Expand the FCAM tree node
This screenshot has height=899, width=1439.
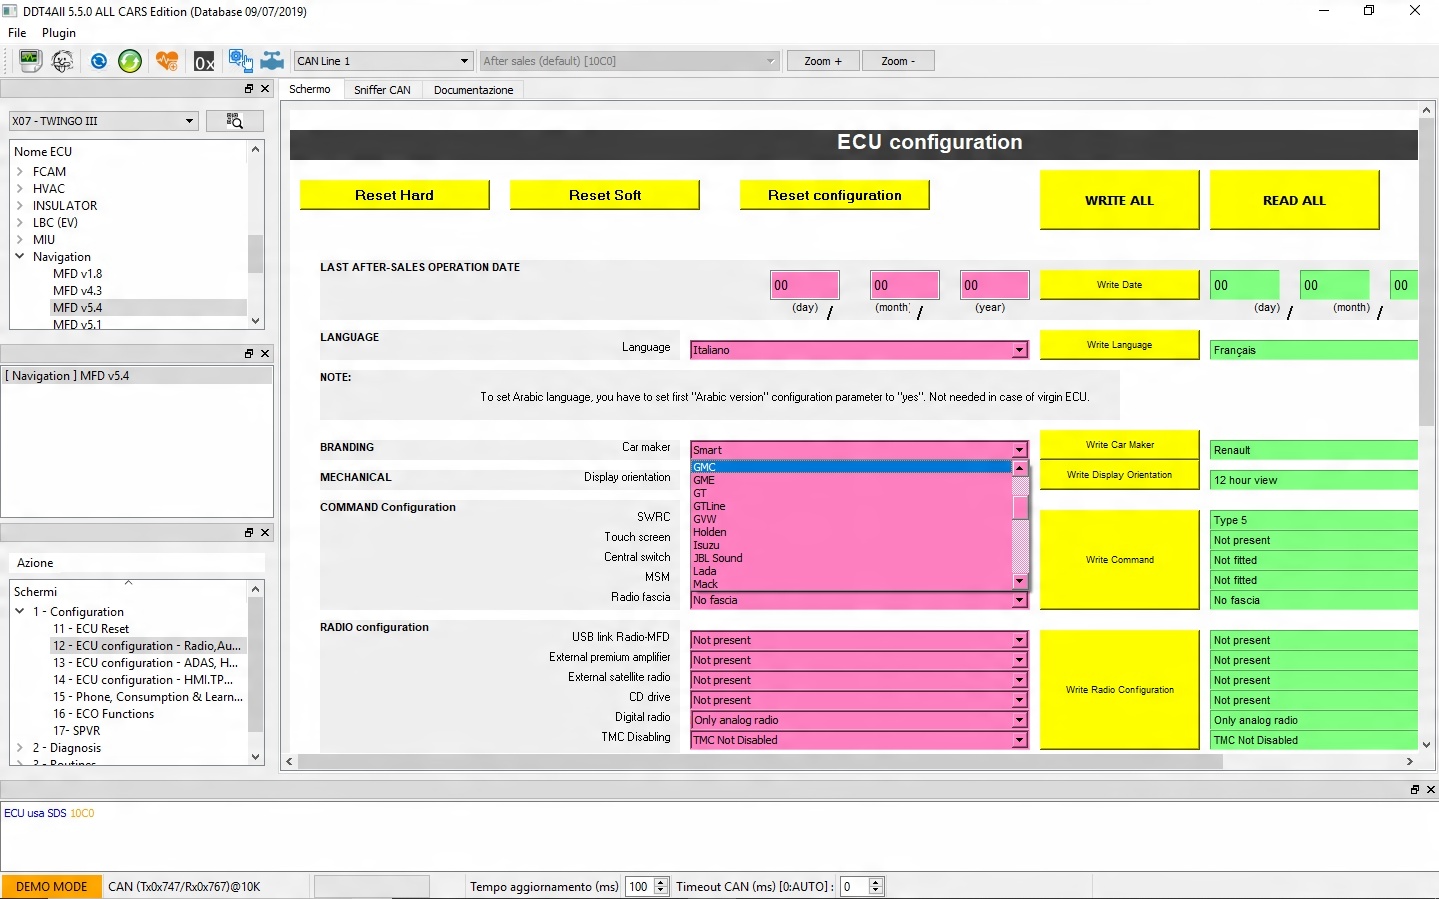pyautogui.click(x=20, y=172)
